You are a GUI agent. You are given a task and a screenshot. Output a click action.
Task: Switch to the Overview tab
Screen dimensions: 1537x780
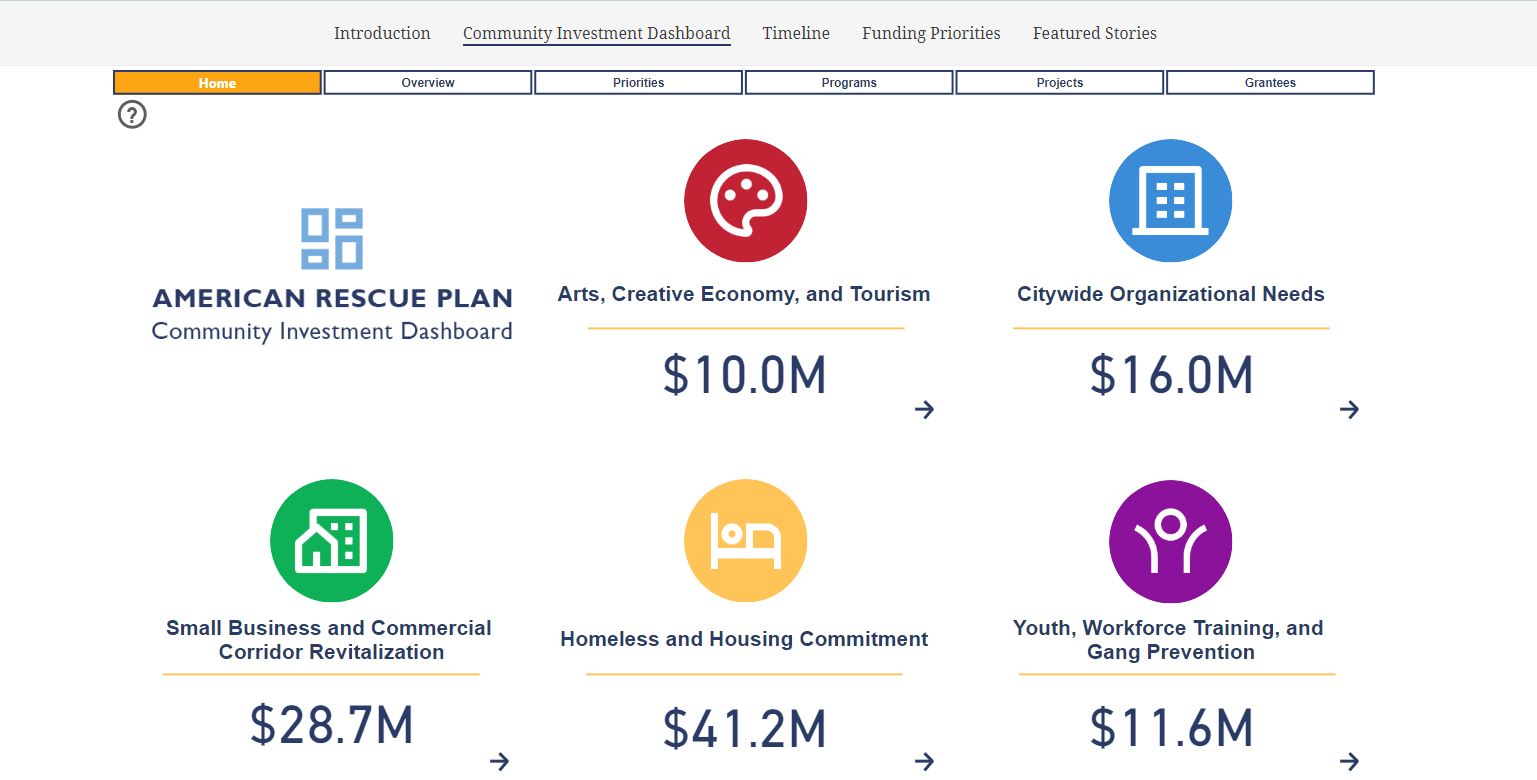(428, 83)
